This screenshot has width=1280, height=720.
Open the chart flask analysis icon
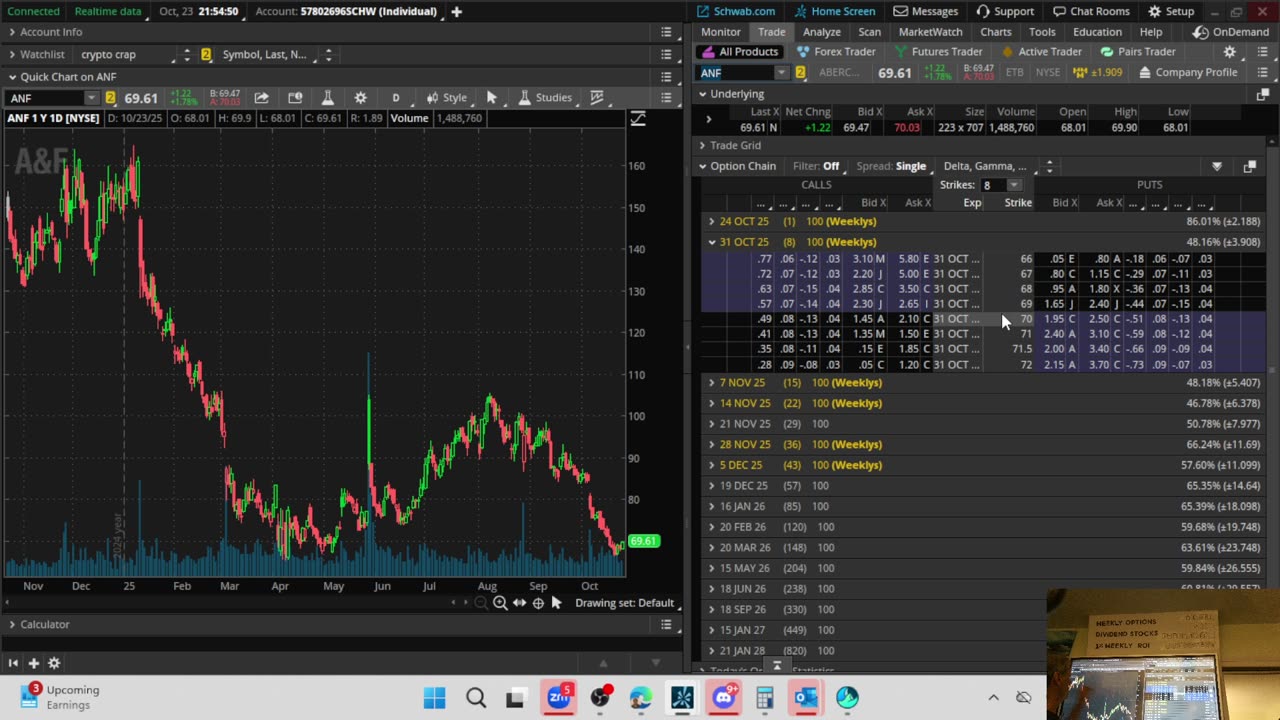327,97
